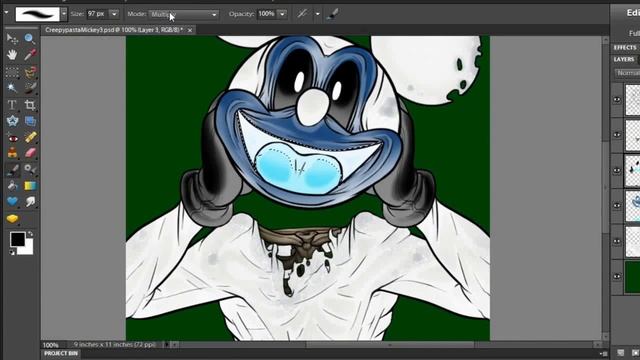Switch to CreepypastaMickey3.psd document tab
The image size is (640, 360).
[114, 30]
